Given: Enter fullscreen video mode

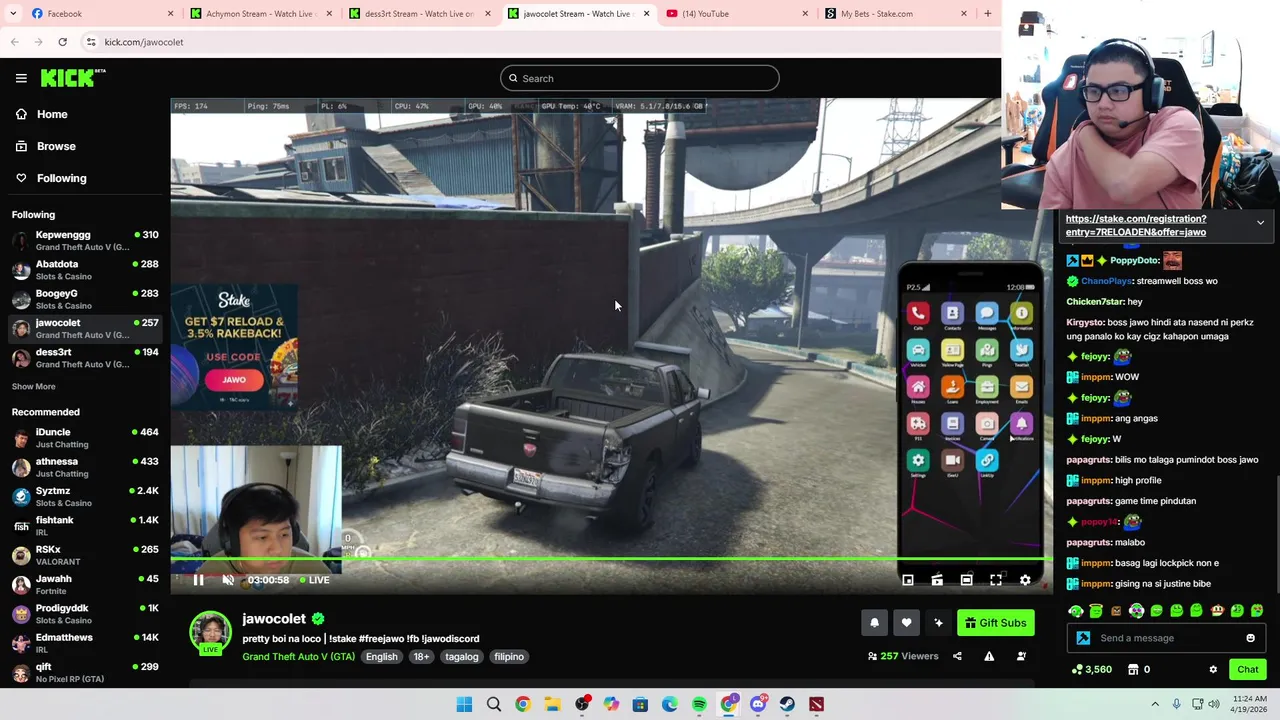Looking at the screenshot, I should [x=996, y=580].
